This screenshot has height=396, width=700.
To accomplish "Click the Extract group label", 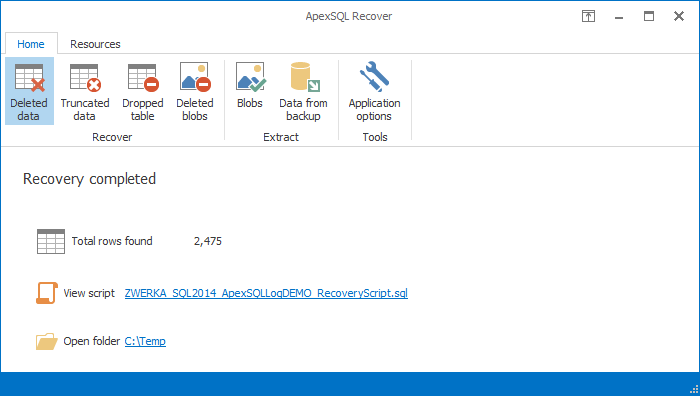I will (281, 137).
